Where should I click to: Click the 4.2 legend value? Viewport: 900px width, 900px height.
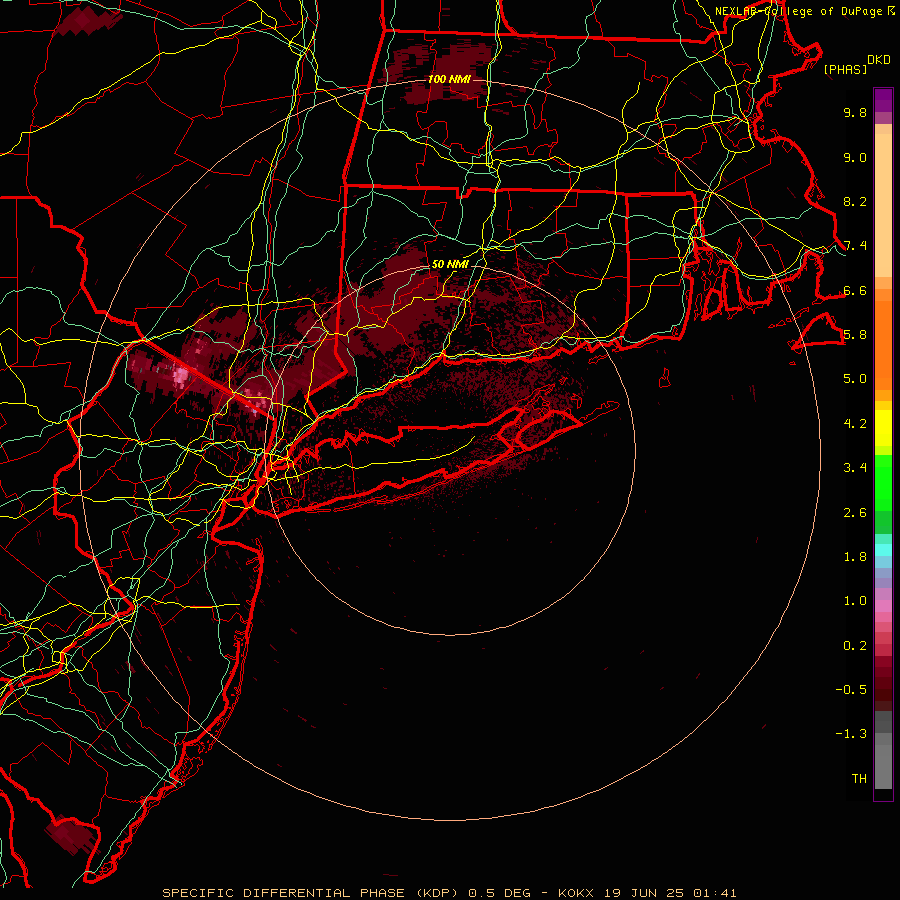[x=855, y=424]
